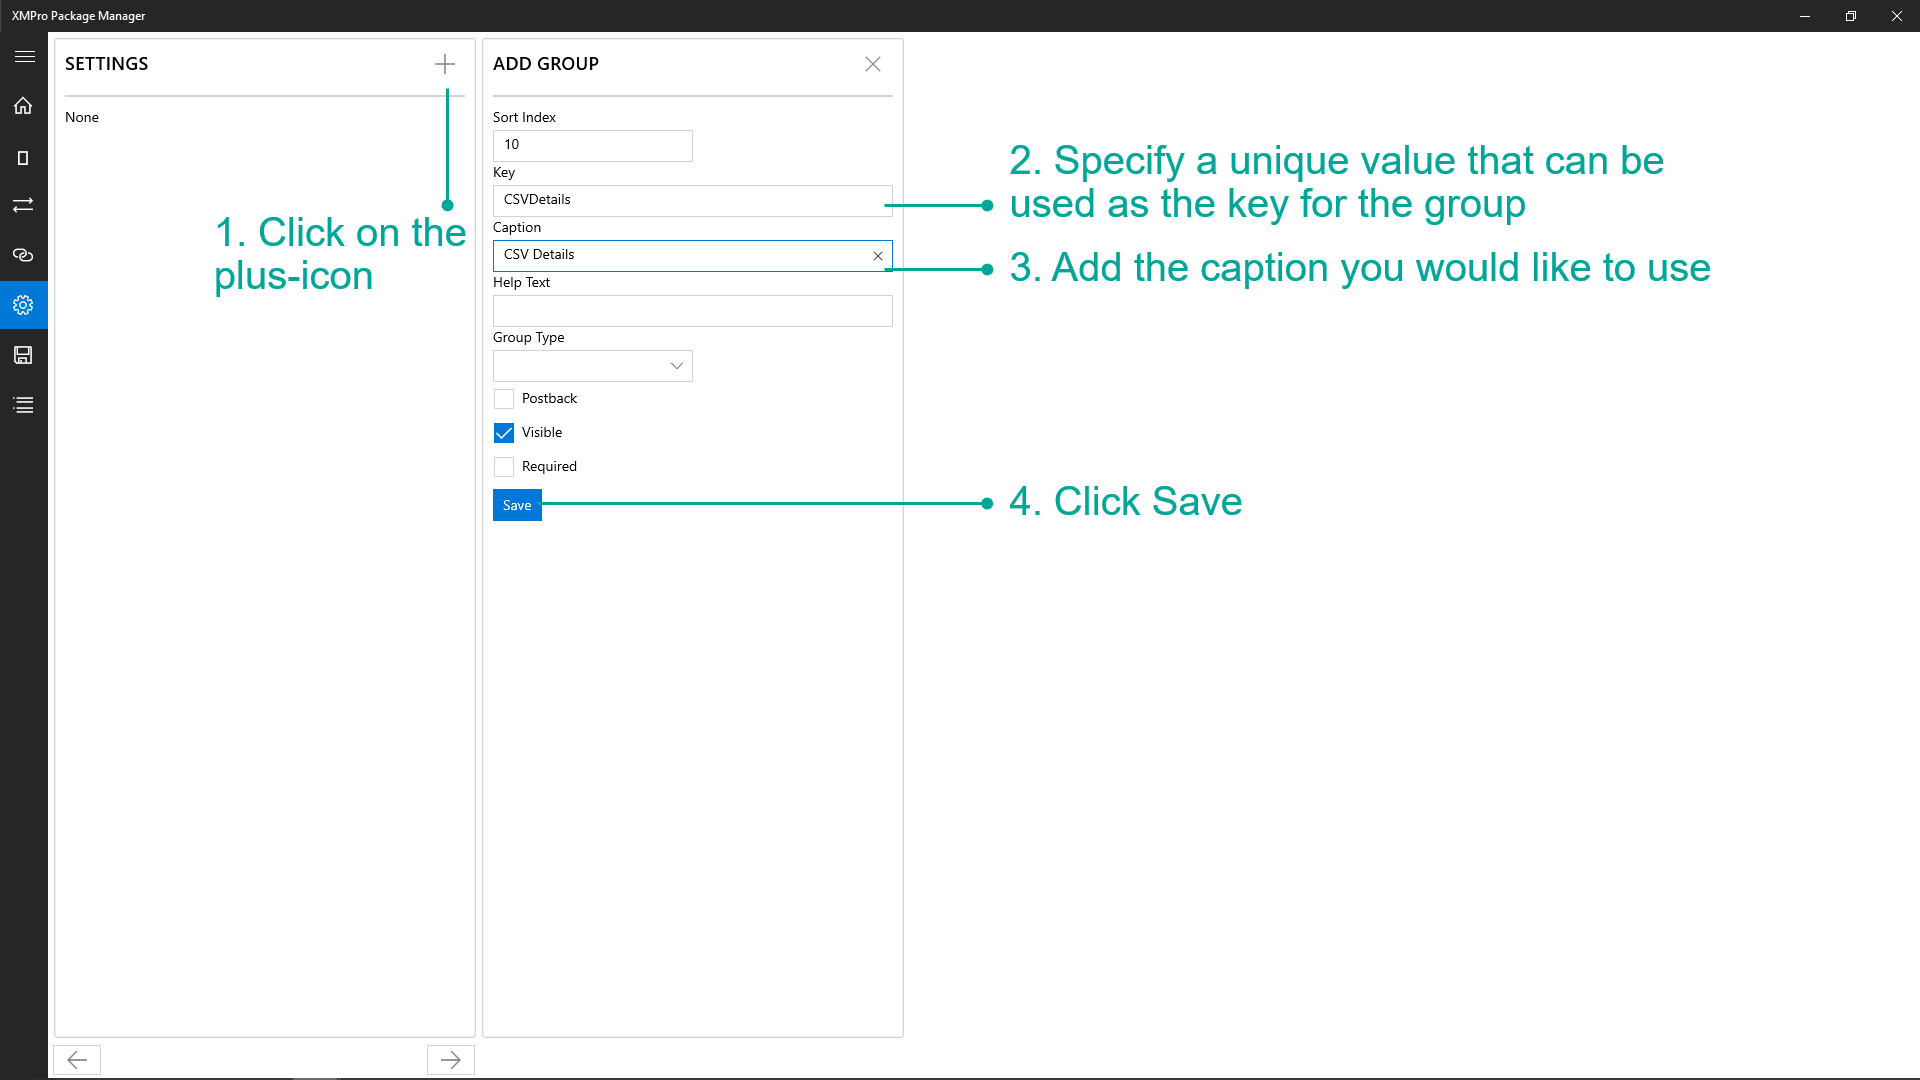Viewport: 1920px width, 1080px height.
Task: Open the Settings gear sidebar icon
Action: click(x=23, y=305)
